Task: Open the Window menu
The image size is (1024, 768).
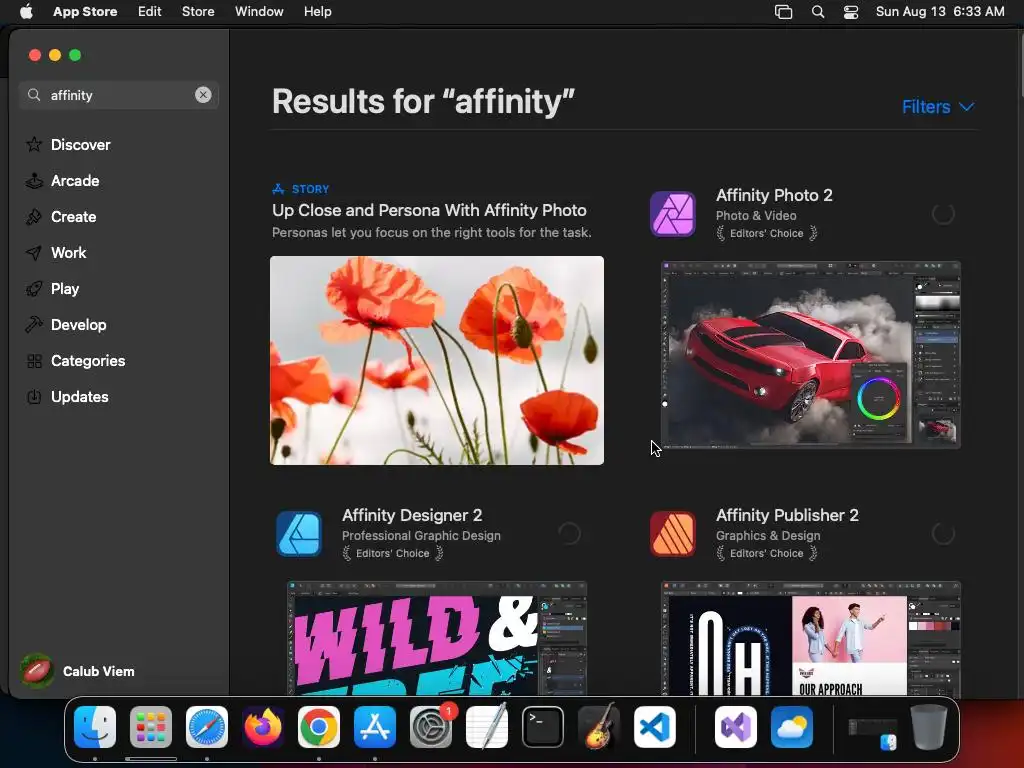Action: (x=259, y=12)
